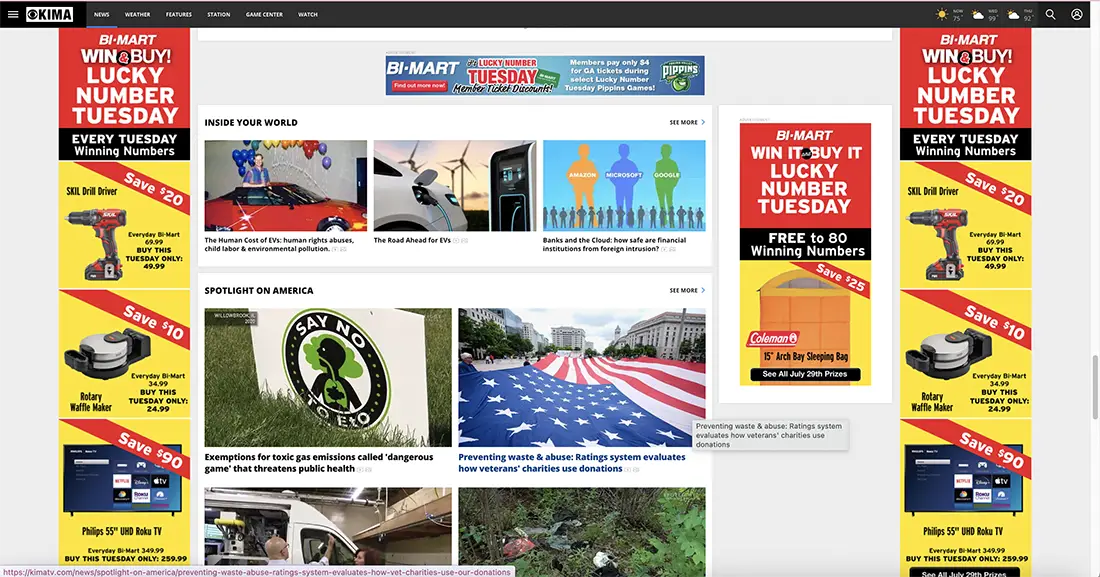Image resolution: width=1100 pixels, height=577 pixels.
Task: Click the Wednesday partly cloudy forecast icon
Action: tap(977, 14)
